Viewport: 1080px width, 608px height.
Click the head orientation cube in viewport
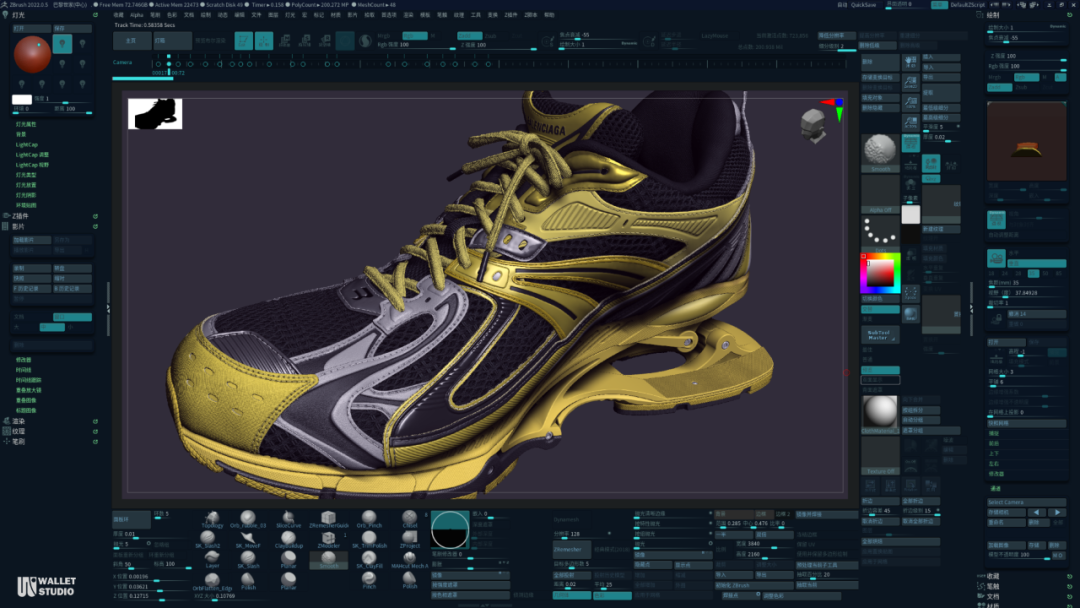[x=813, y=127]
